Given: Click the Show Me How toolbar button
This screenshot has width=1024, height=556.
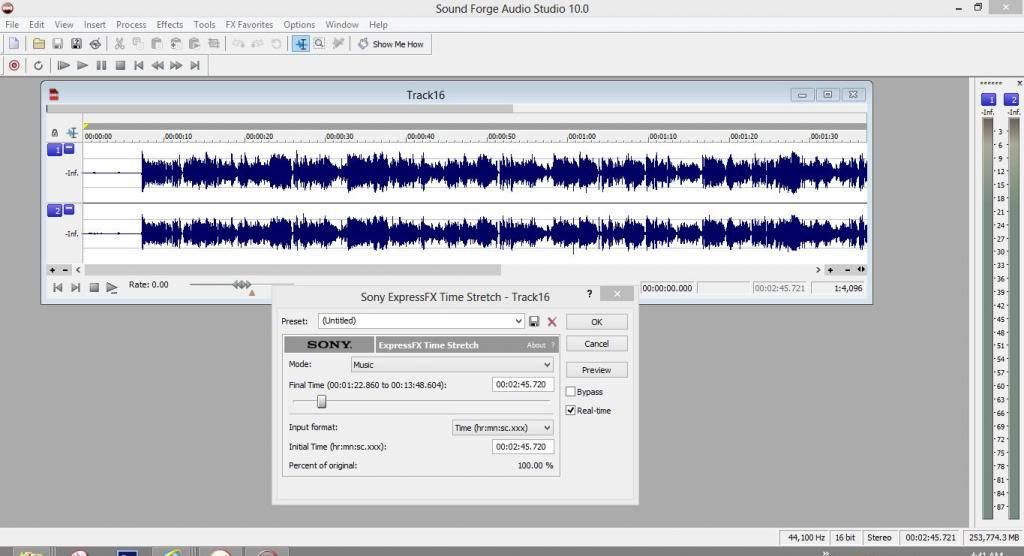Looking at the screenshot, I should coord(391,44).
